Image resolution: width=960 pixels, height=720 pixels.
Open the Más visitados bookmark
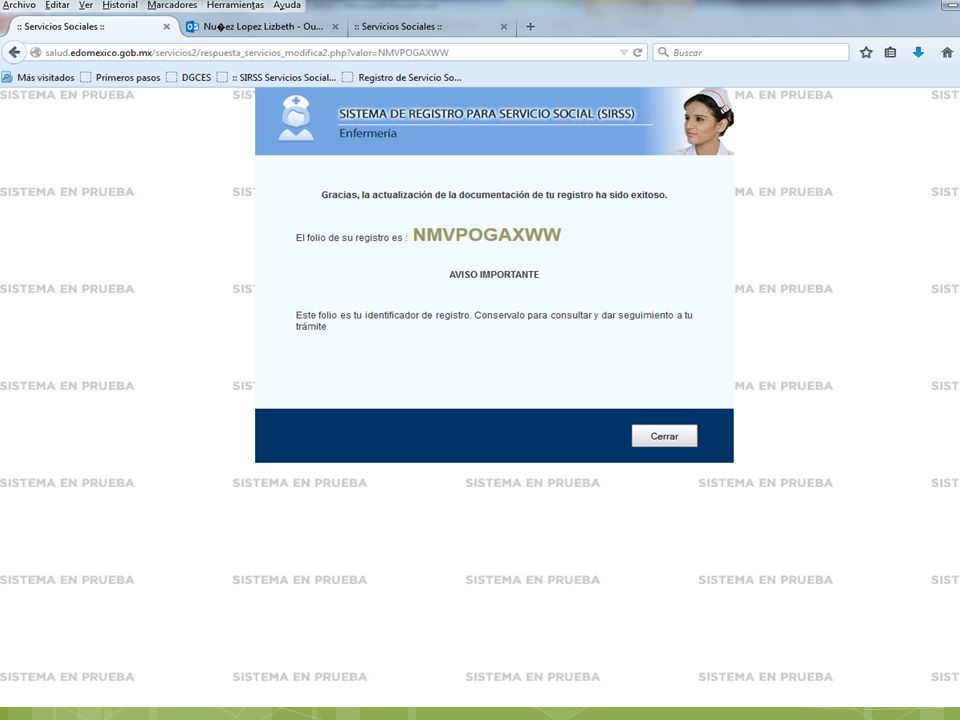click(x=38, y=78)
